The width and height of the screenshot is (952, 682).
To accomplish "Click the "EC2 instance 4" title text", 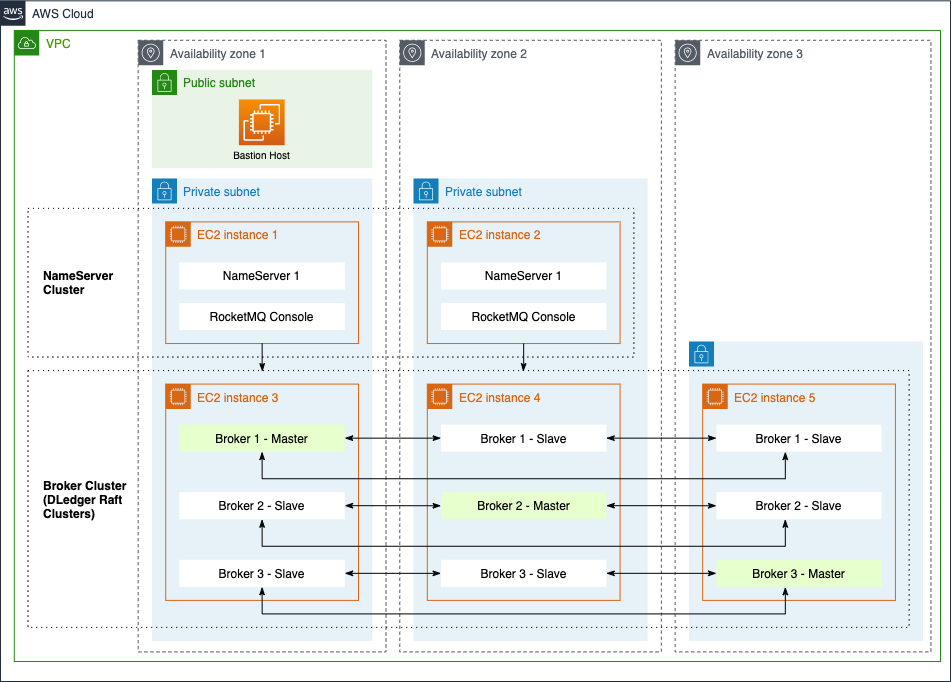I will 500,398.
